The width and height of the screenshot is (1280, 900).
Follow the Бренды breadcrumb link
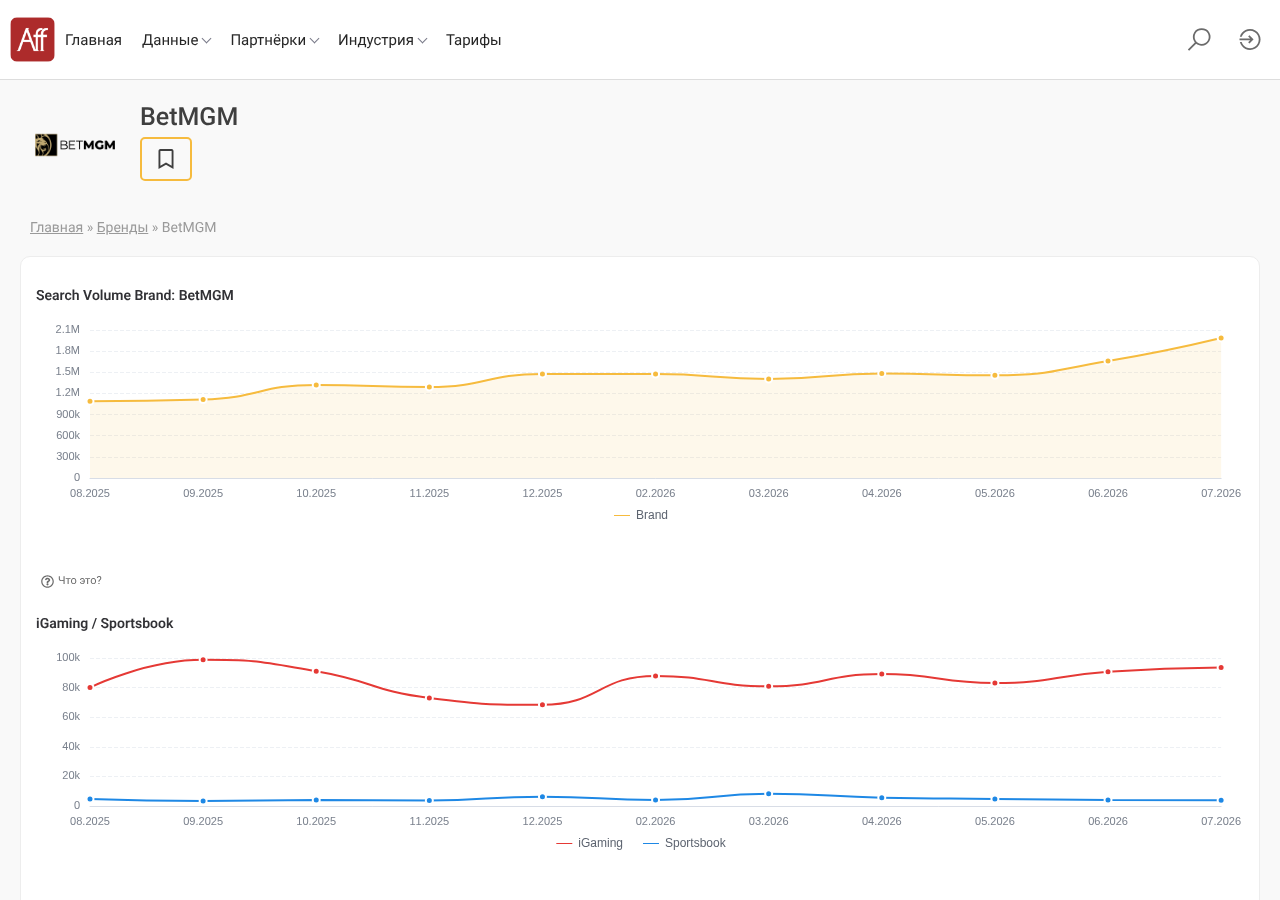point(122,227)
